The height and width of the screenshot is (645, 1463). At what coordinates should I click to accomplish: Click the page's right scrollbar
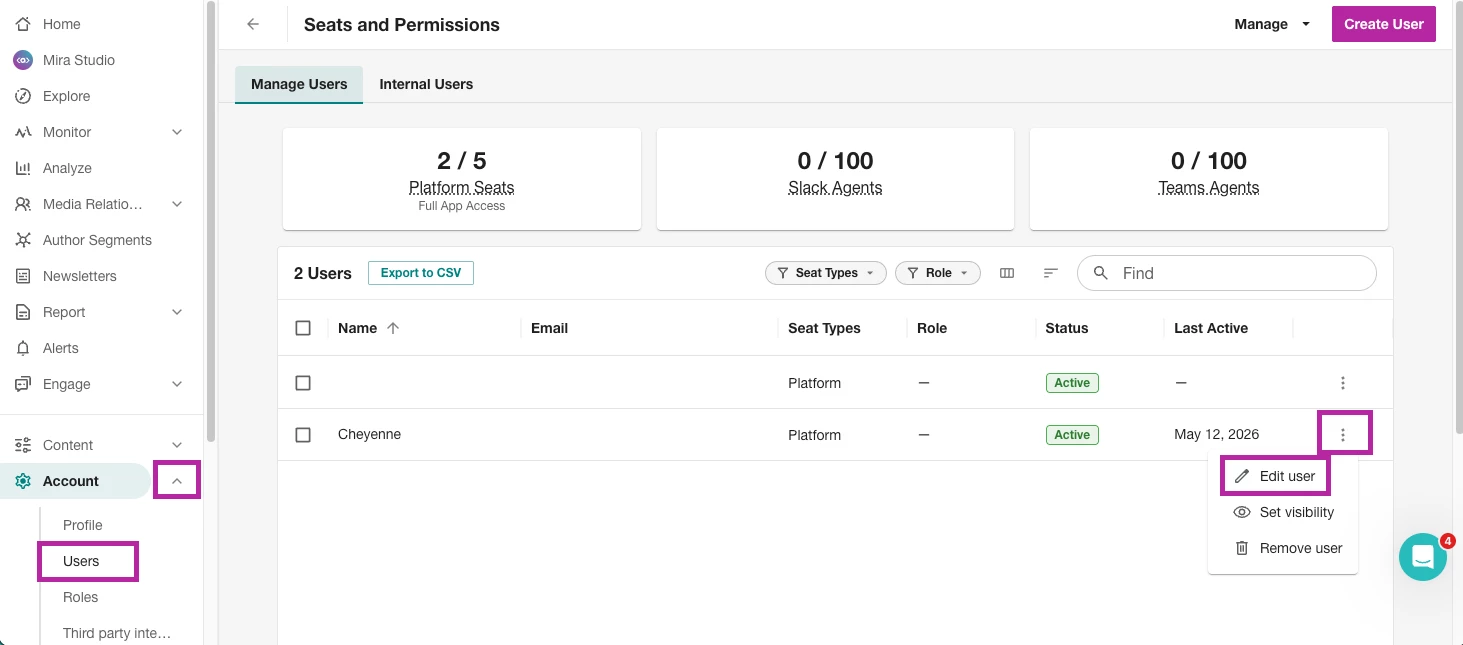click(1458, 220)
